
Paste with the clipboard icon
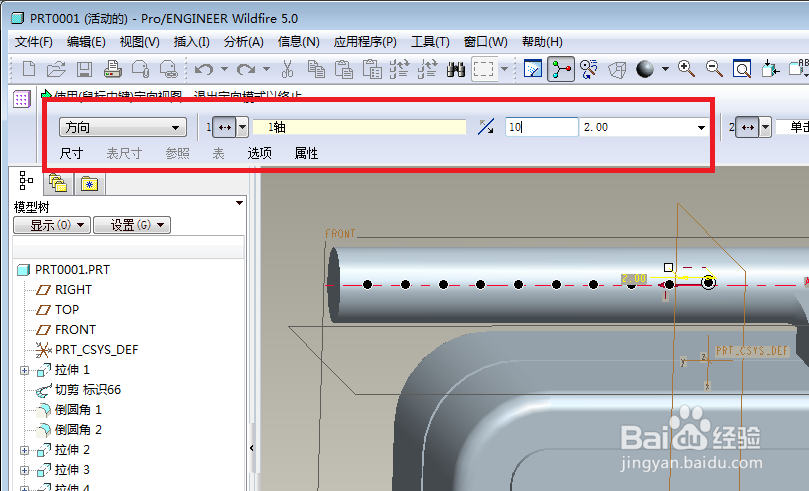click(344, 69)
